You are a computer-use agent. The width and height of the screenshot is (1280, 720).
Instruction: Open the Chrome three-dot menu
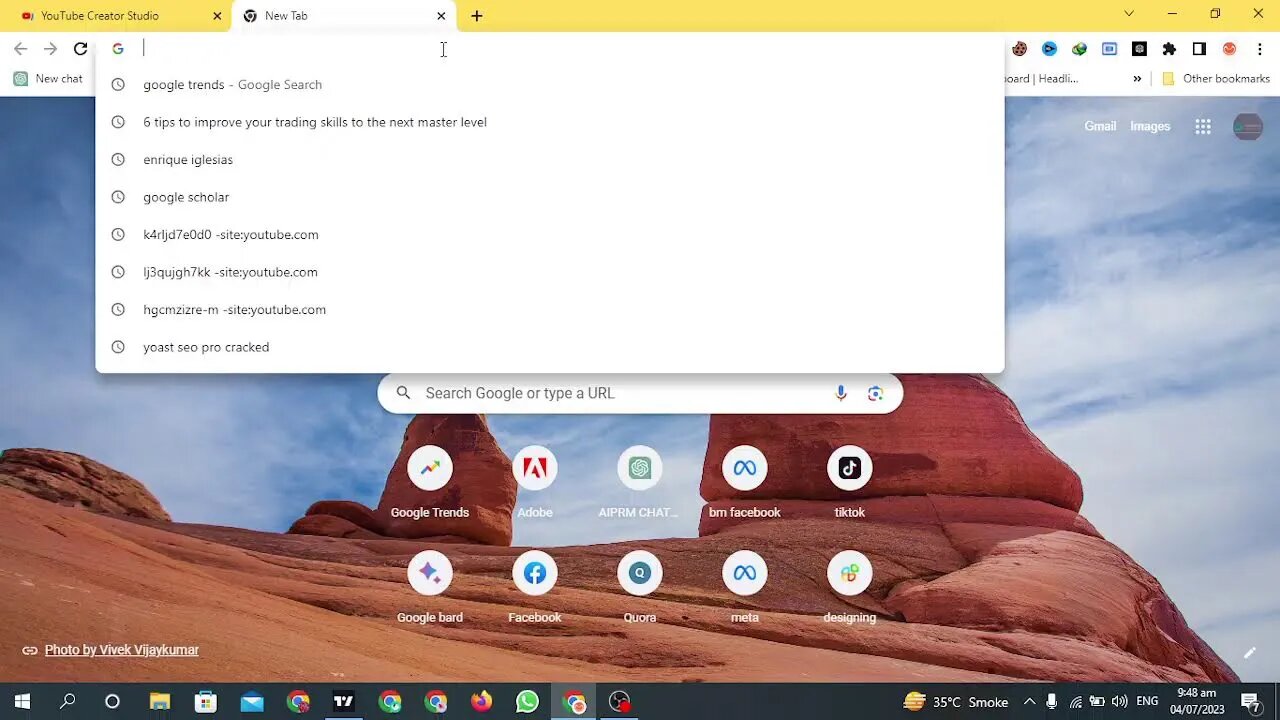click(1258, 48)
